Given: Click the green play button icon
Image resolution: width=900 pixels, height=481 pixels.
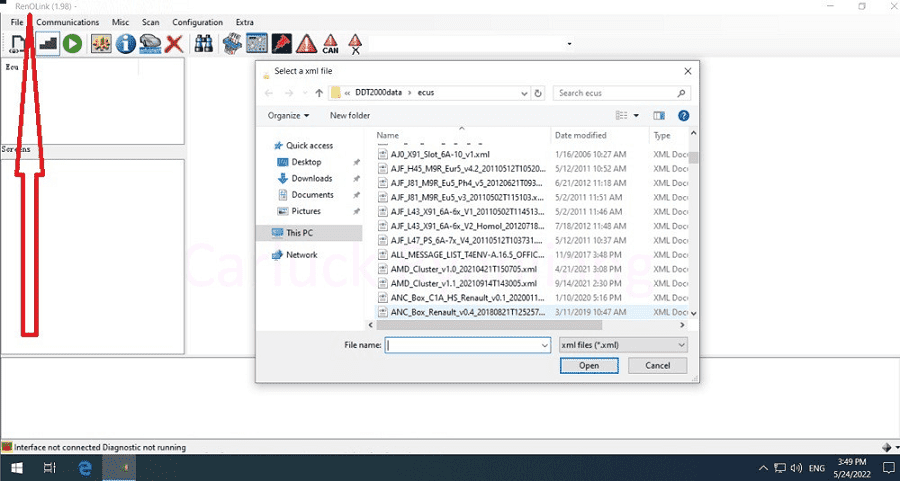Looking at the screenshot, I should coord(72,44).
